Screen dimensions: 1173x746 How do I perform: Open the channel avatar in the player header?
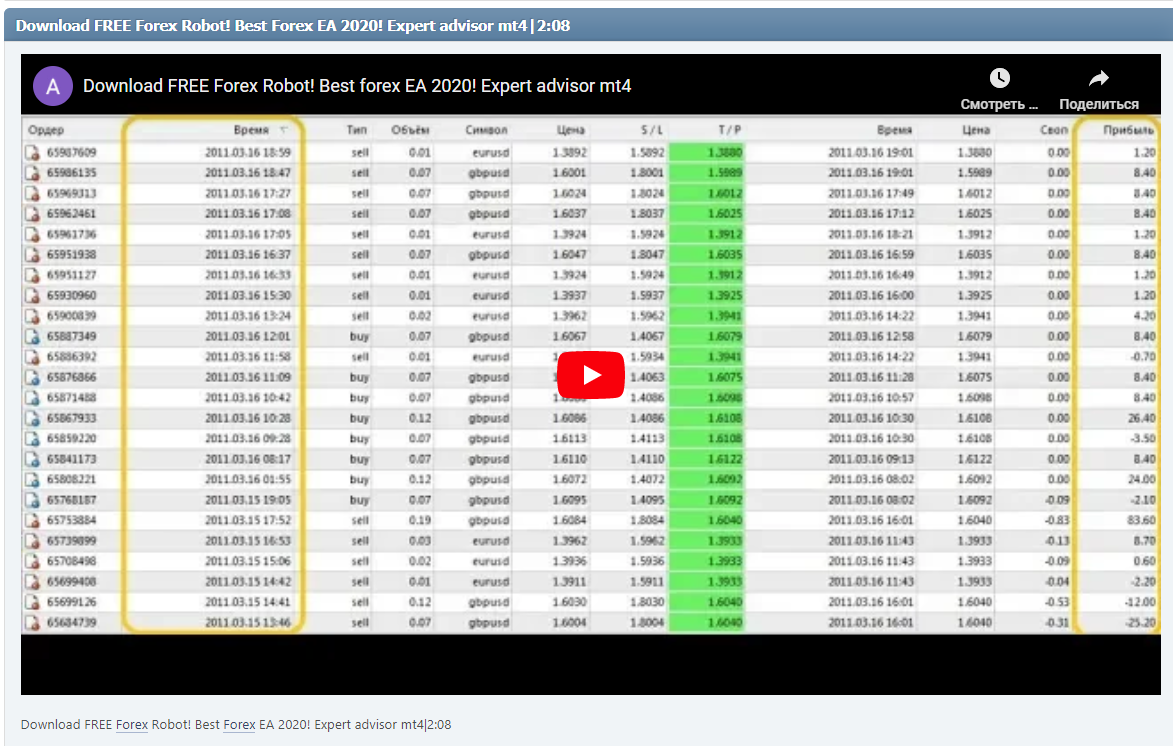(x=53, y=86)
